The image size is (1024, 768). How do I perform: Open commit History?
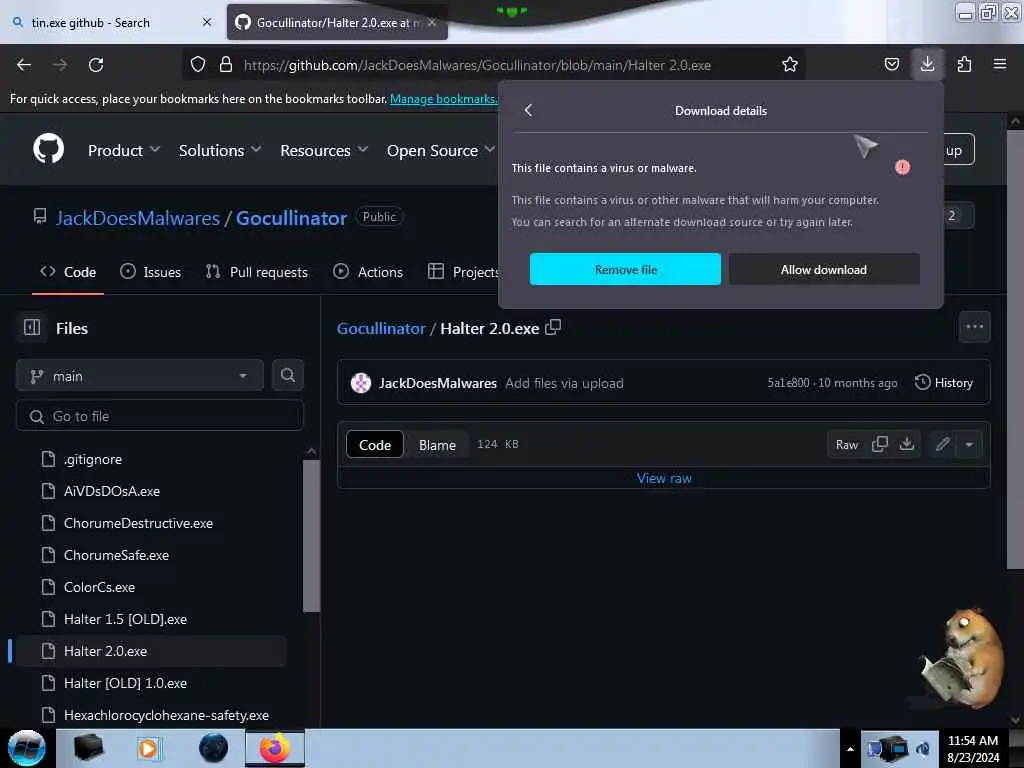[944, 382]
